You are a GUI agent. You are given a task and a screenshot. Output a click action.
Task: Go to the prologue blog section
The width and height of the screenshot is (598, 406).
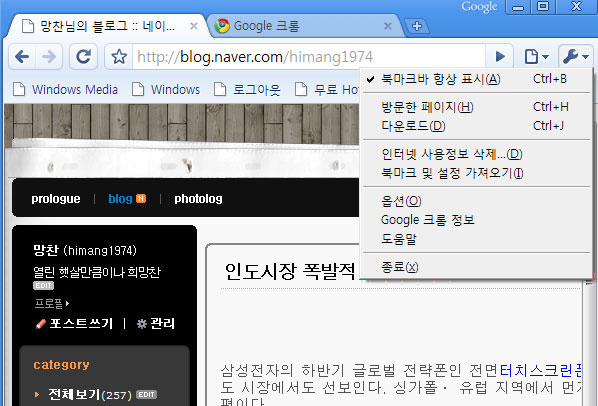click(56, 199)
